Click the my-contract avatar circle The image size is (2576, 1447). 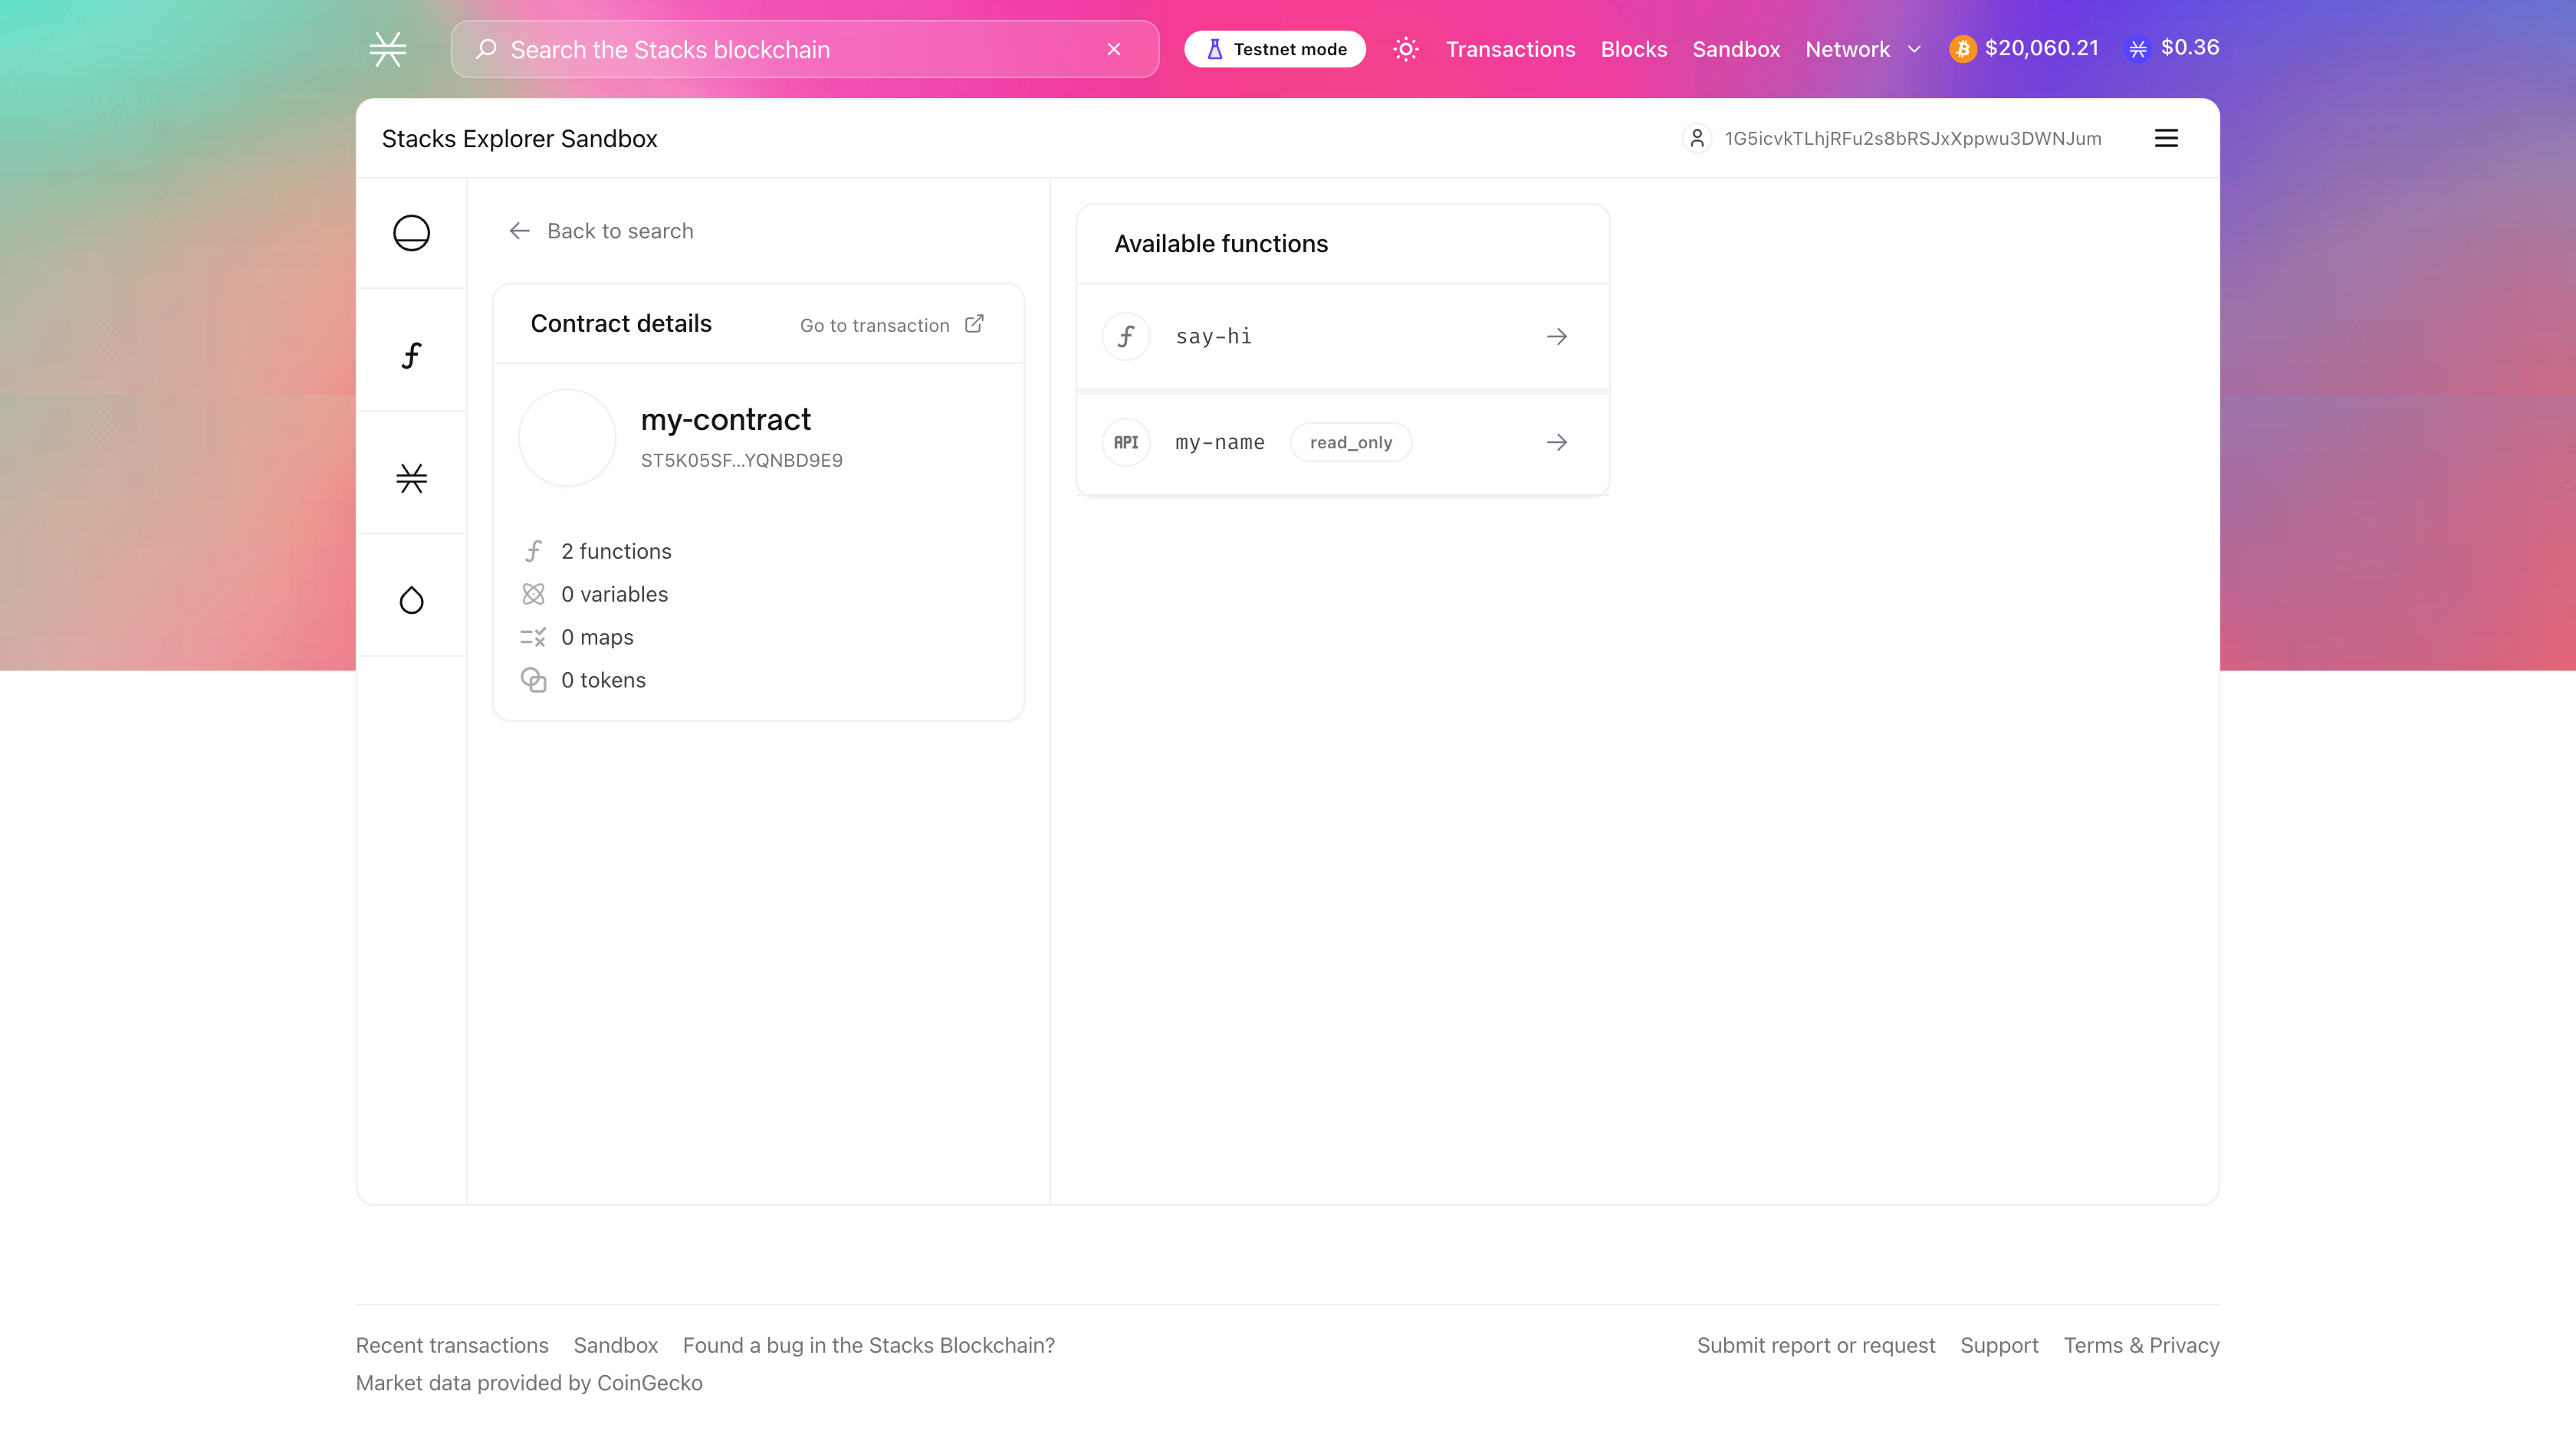(567, 438)
